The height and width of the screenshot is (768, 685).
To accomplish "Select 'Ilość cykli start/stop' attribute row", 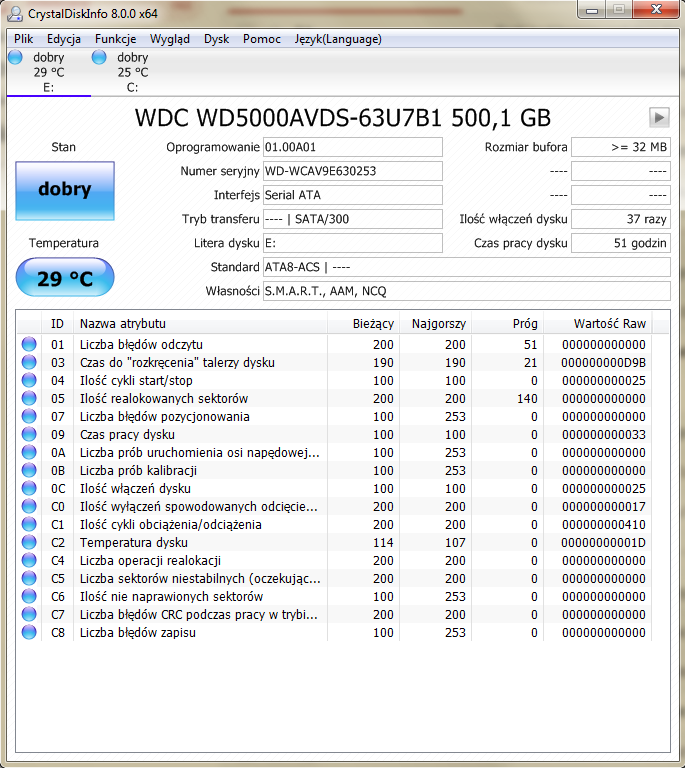I will click(x=334, y=381).
